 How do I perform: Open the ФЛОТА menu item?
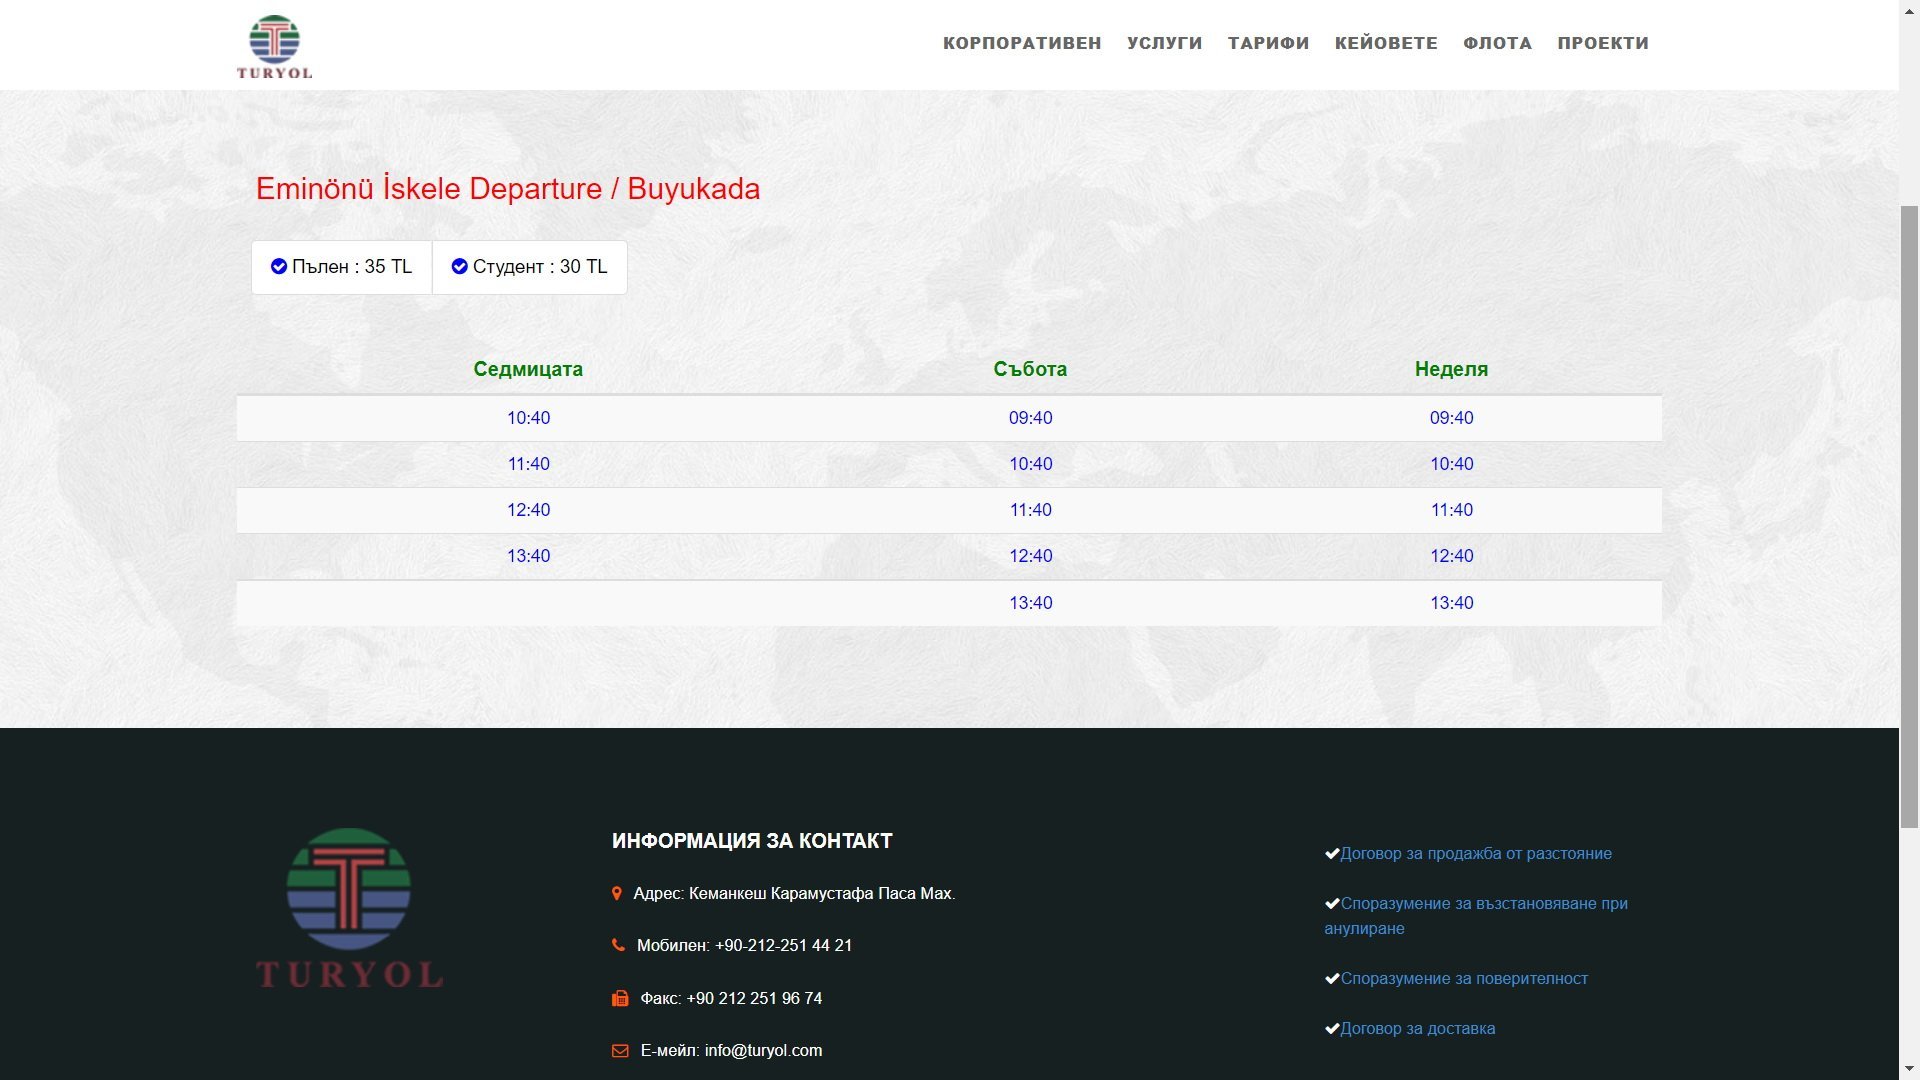pos(1497,43)
